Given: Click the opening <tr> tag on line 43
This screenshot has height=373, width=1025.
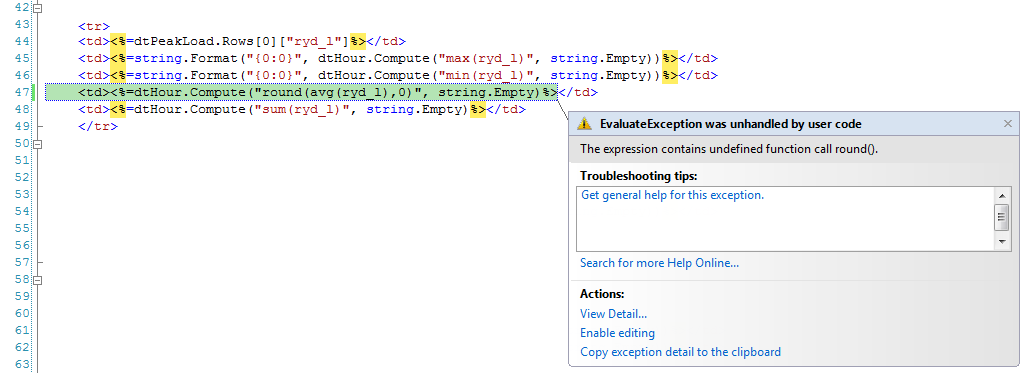Looking at the screenshot, I should tap(94, 26).
